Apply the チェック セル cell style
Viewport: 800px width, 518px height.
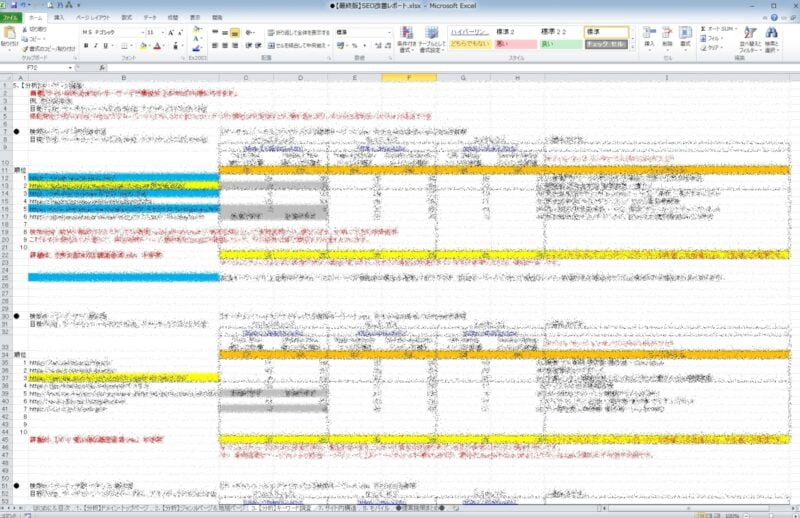(606, 44)
